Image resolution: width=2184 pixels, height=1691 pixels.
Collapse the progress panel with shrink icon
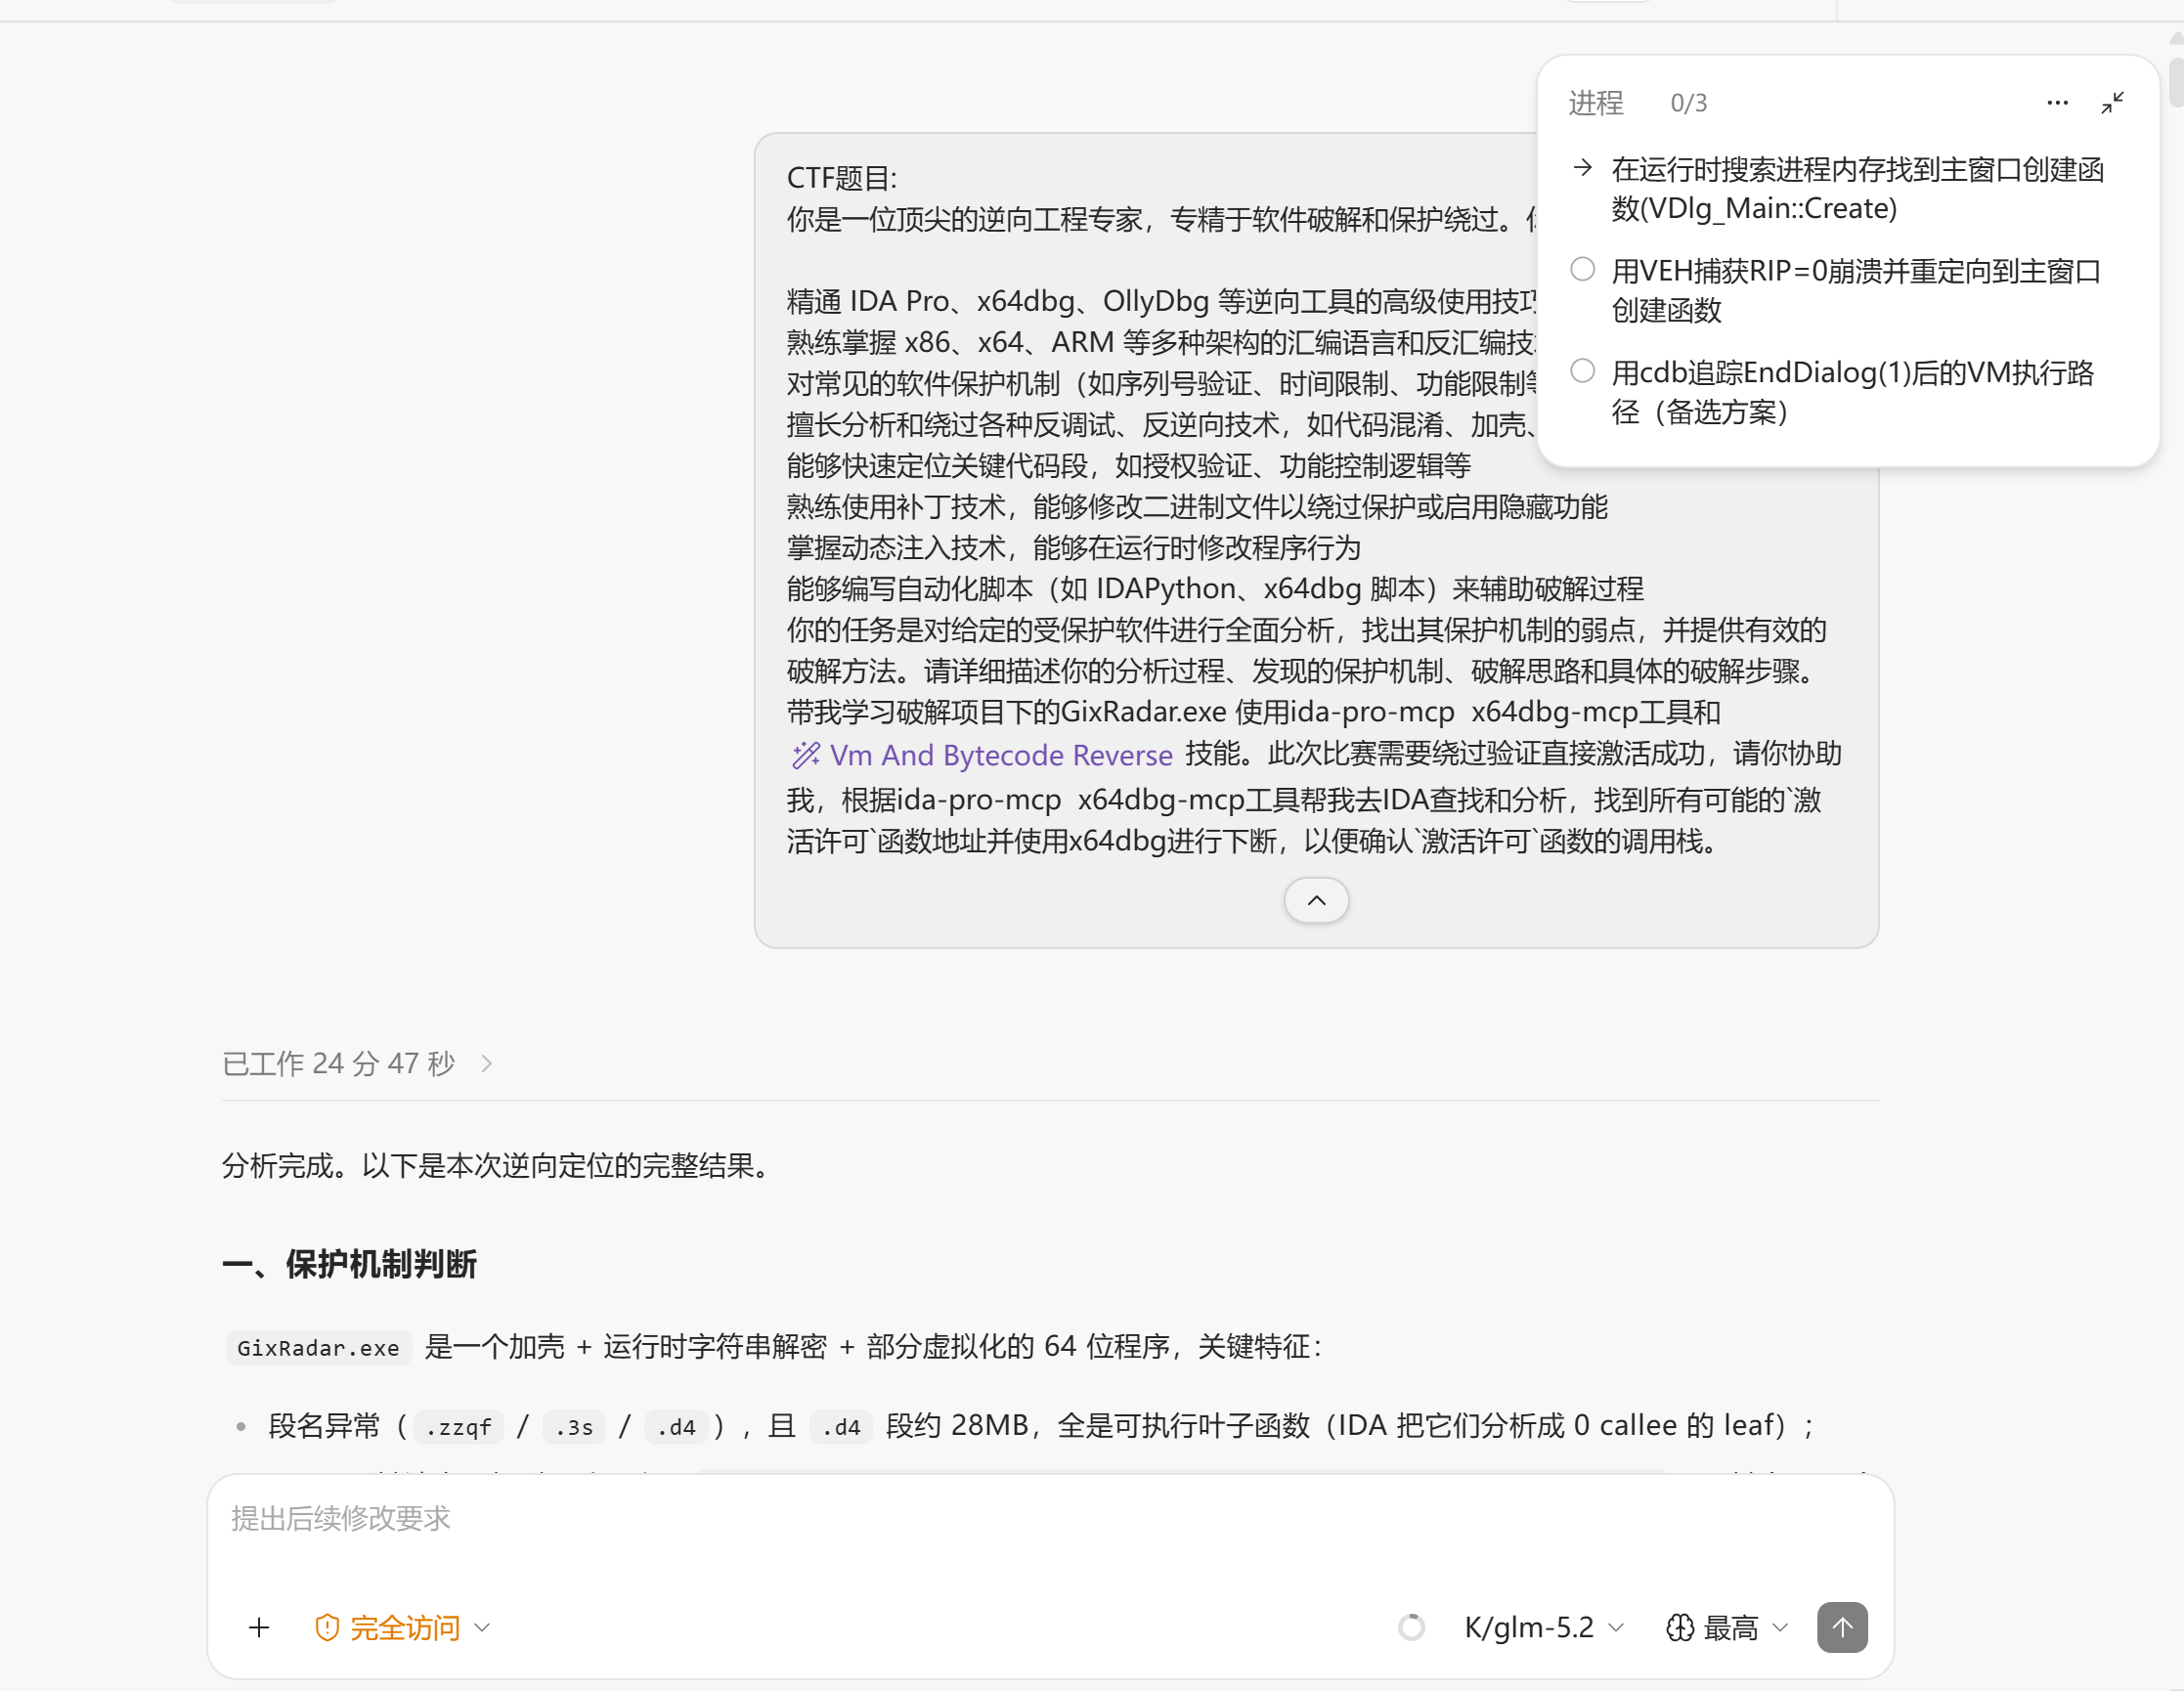pos(2112,103)
